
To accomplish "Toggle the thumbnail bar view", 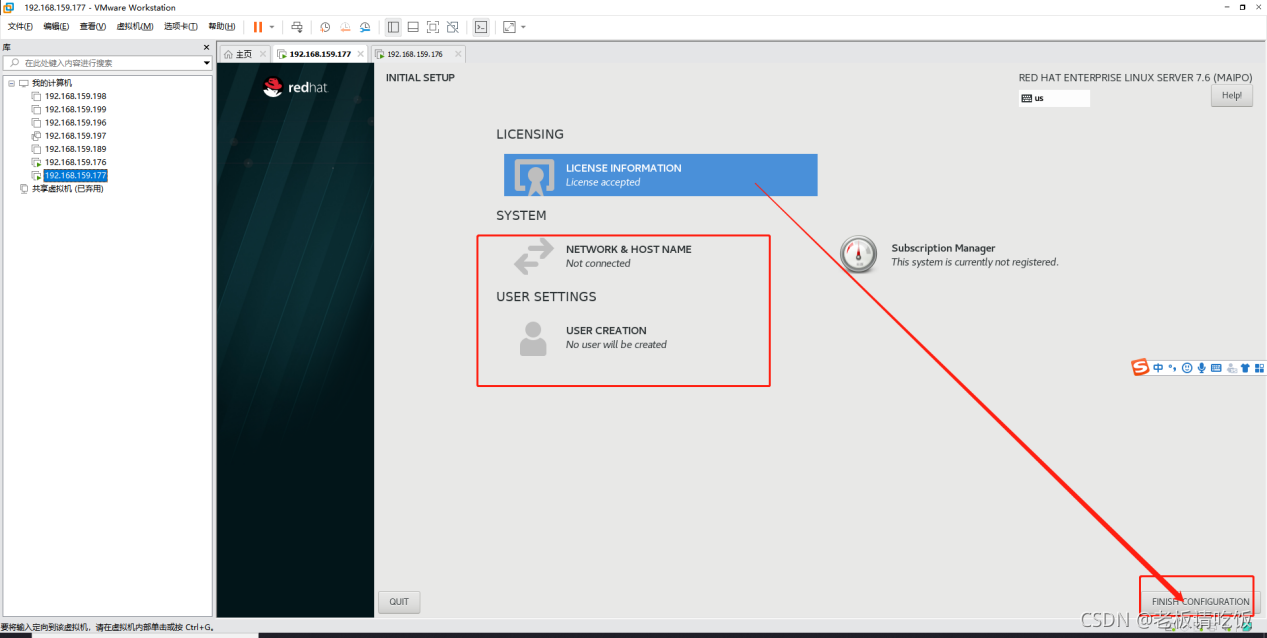I will point(413,27).
